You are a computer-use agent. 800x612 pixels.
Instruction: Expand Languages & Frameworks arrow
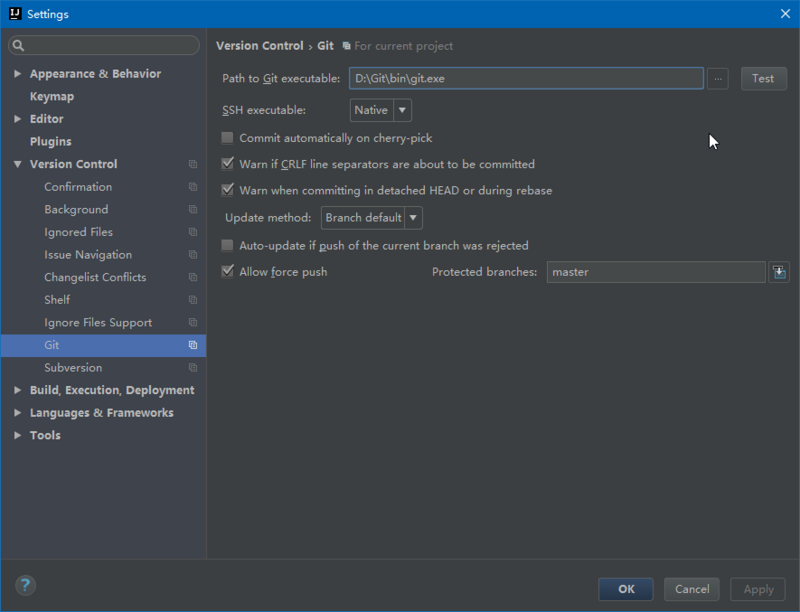pos(17,413)
